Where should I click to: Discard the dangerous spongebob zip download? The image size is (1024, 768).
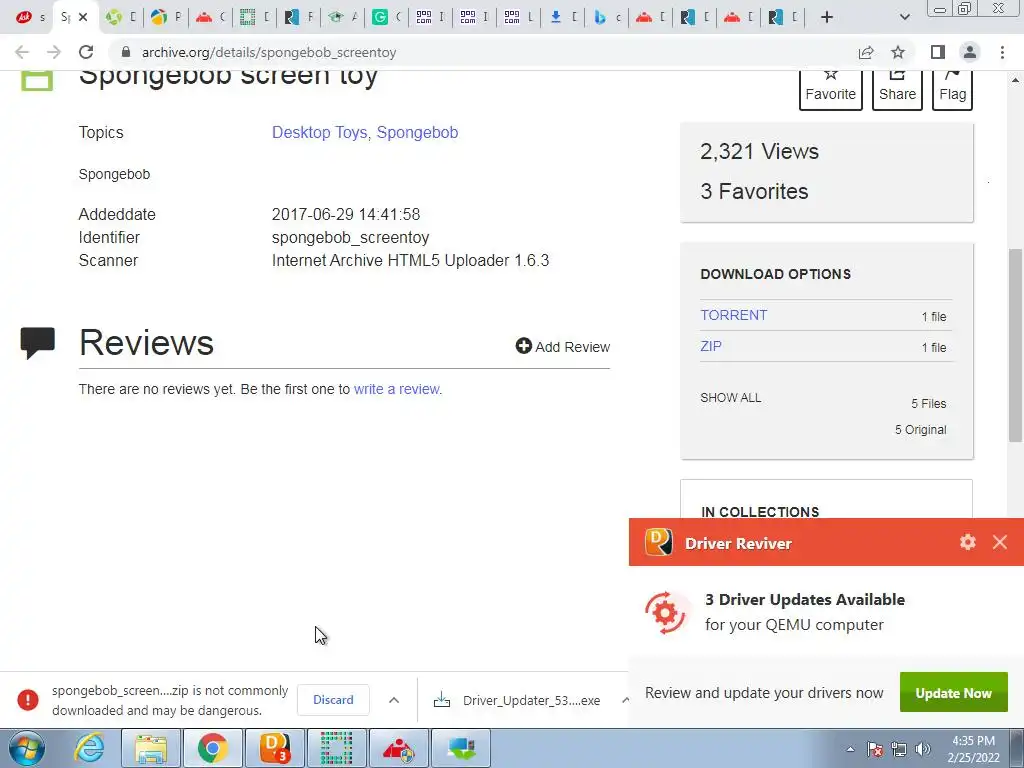[333, 699]
